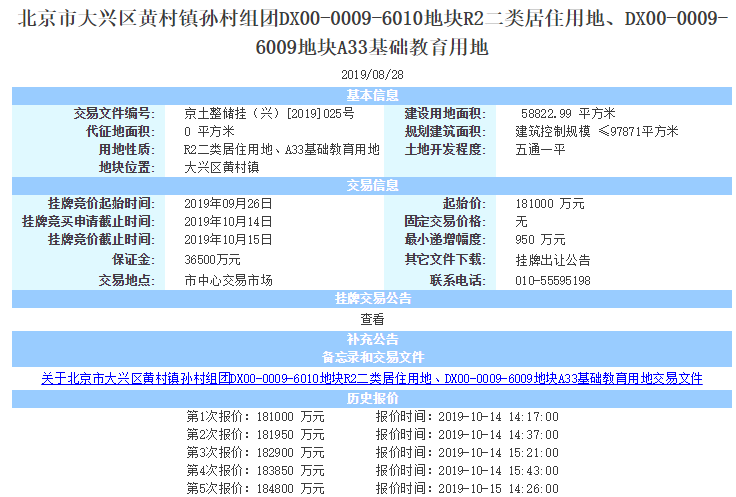Click the 建设用地面积 label
The height and width of the screenshot is (497, 736).
[445, 113]
